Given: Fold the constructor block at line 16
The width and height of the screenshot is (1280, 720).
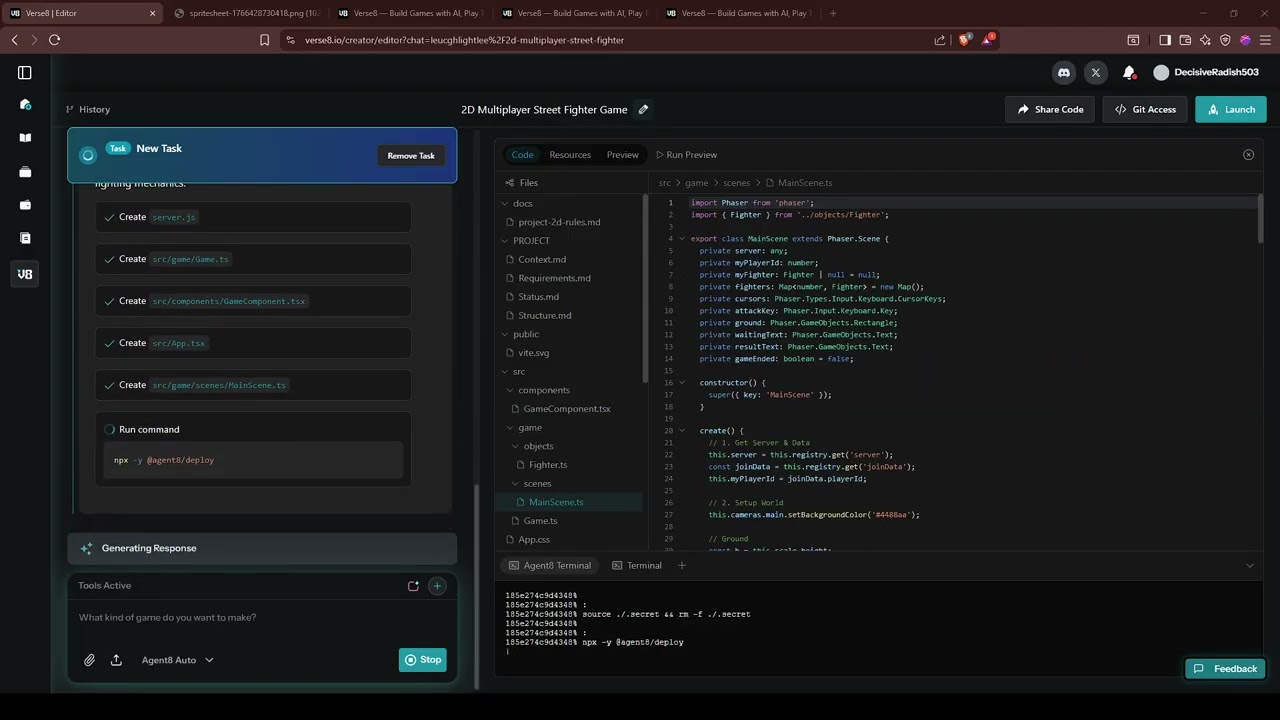Looking at the screenshot, I should (x=682, y=383).
